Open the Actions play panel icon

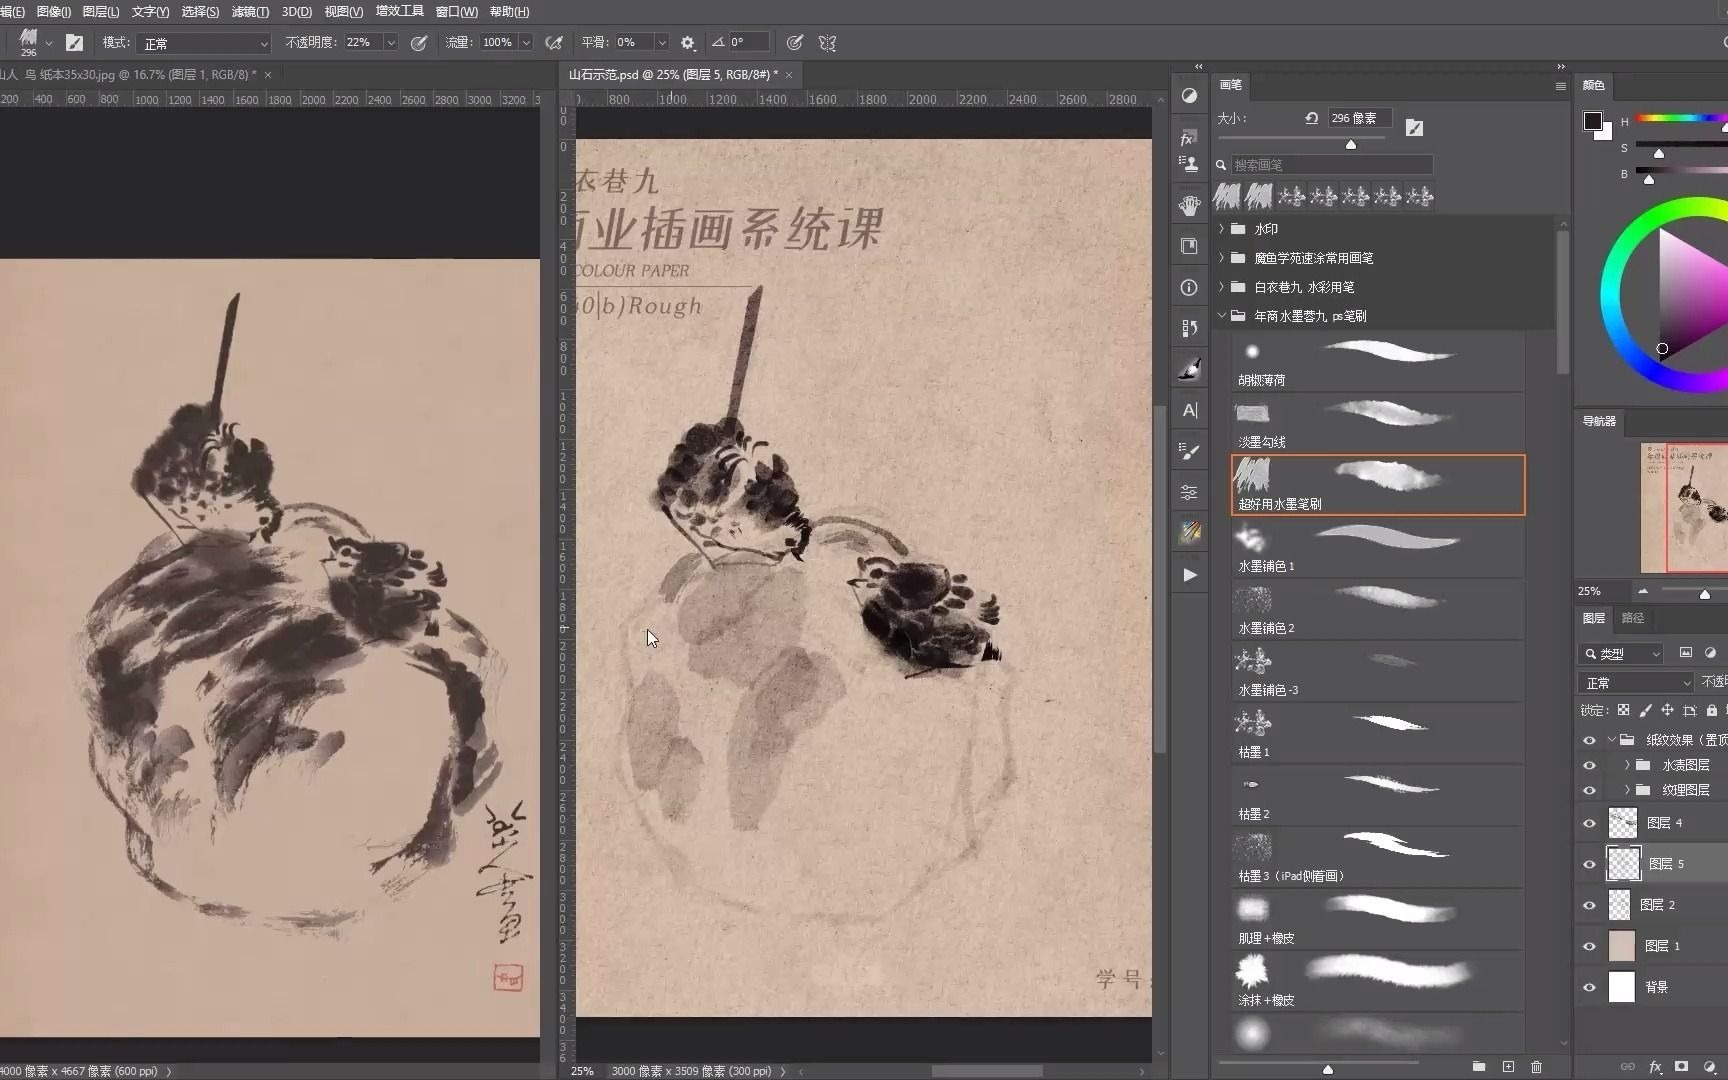(1189, 574)
